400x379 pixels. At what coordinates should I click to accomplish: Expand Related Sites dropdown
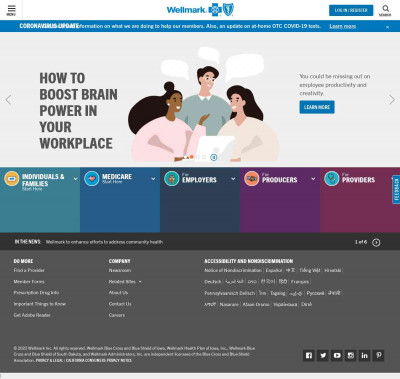click(x=125, y=282)
